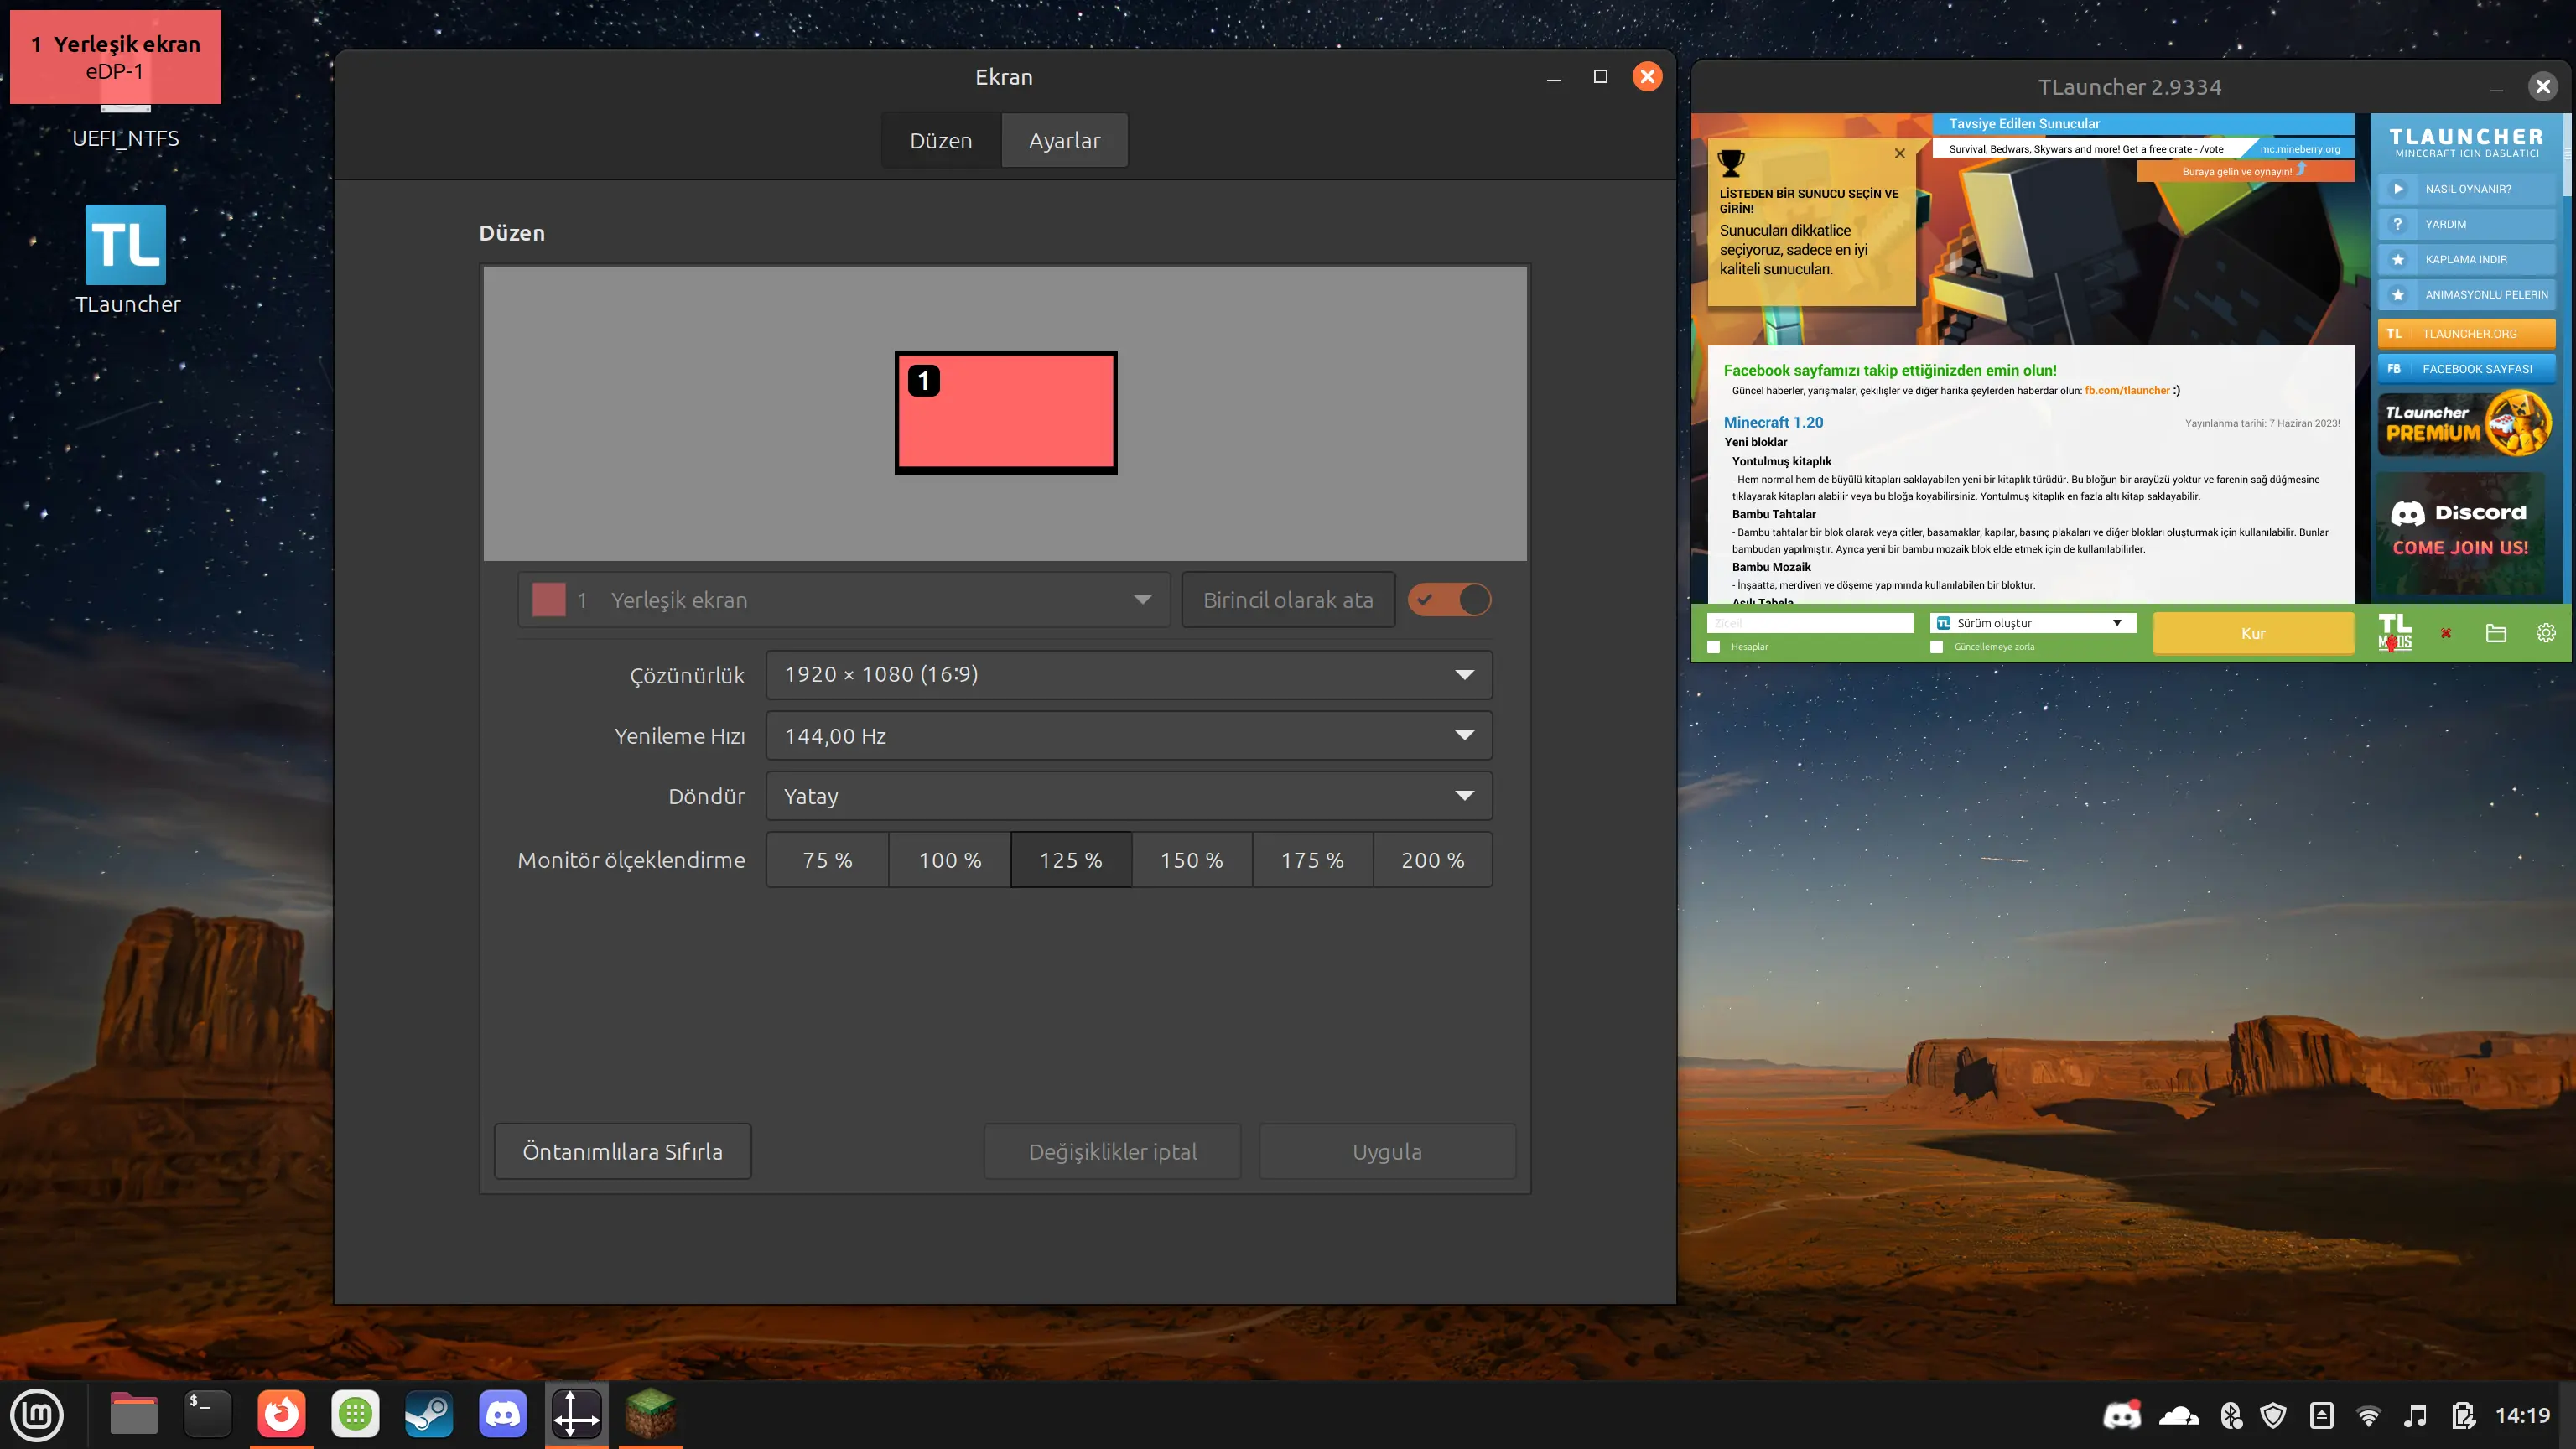Open the removable drives eject tray icon

pos(2322,1415)
